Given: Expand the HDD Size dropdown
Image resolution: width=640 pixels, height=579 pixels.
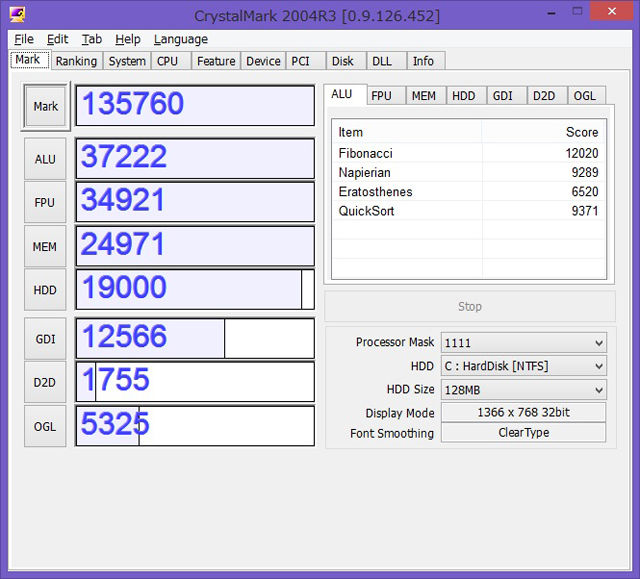Looking at the screenshot, I should [524, 390].
